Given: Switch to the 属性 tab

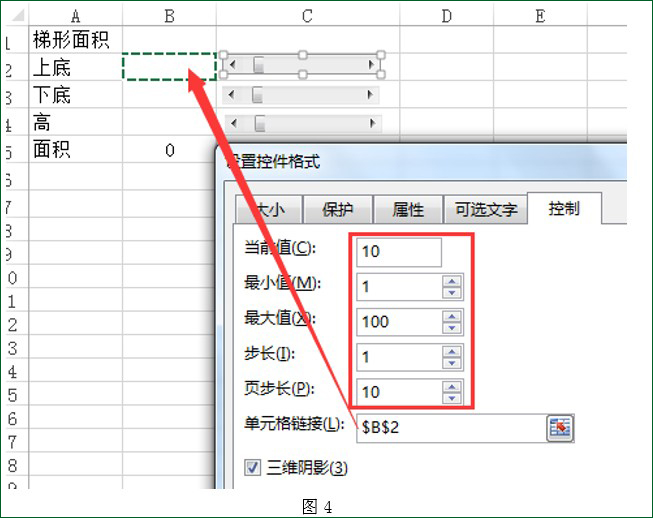Looking at the screenshot, I should pyautogui.click(x=408, y=209).
